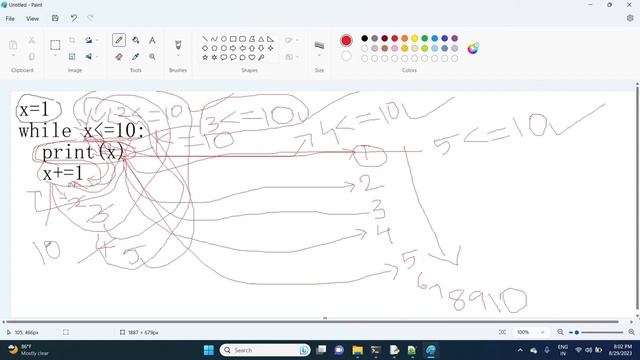Pick the Diamond shape
Screen dimensions: 640x360
[x=205, y=48]
